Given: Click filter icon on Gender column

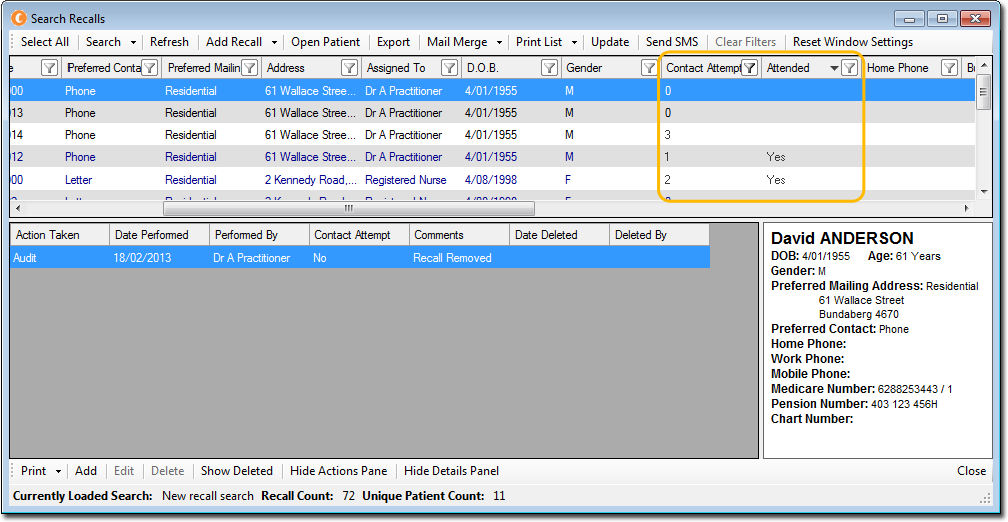Looking at the screenshot, I should pyautogui.click(x=649, y=68).
